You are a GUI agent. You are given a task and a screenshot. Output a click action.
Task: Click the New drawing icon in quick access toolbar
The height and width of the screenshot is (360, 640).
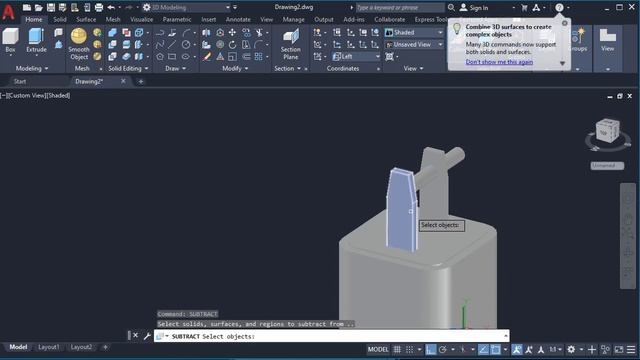tap(27, 7)
